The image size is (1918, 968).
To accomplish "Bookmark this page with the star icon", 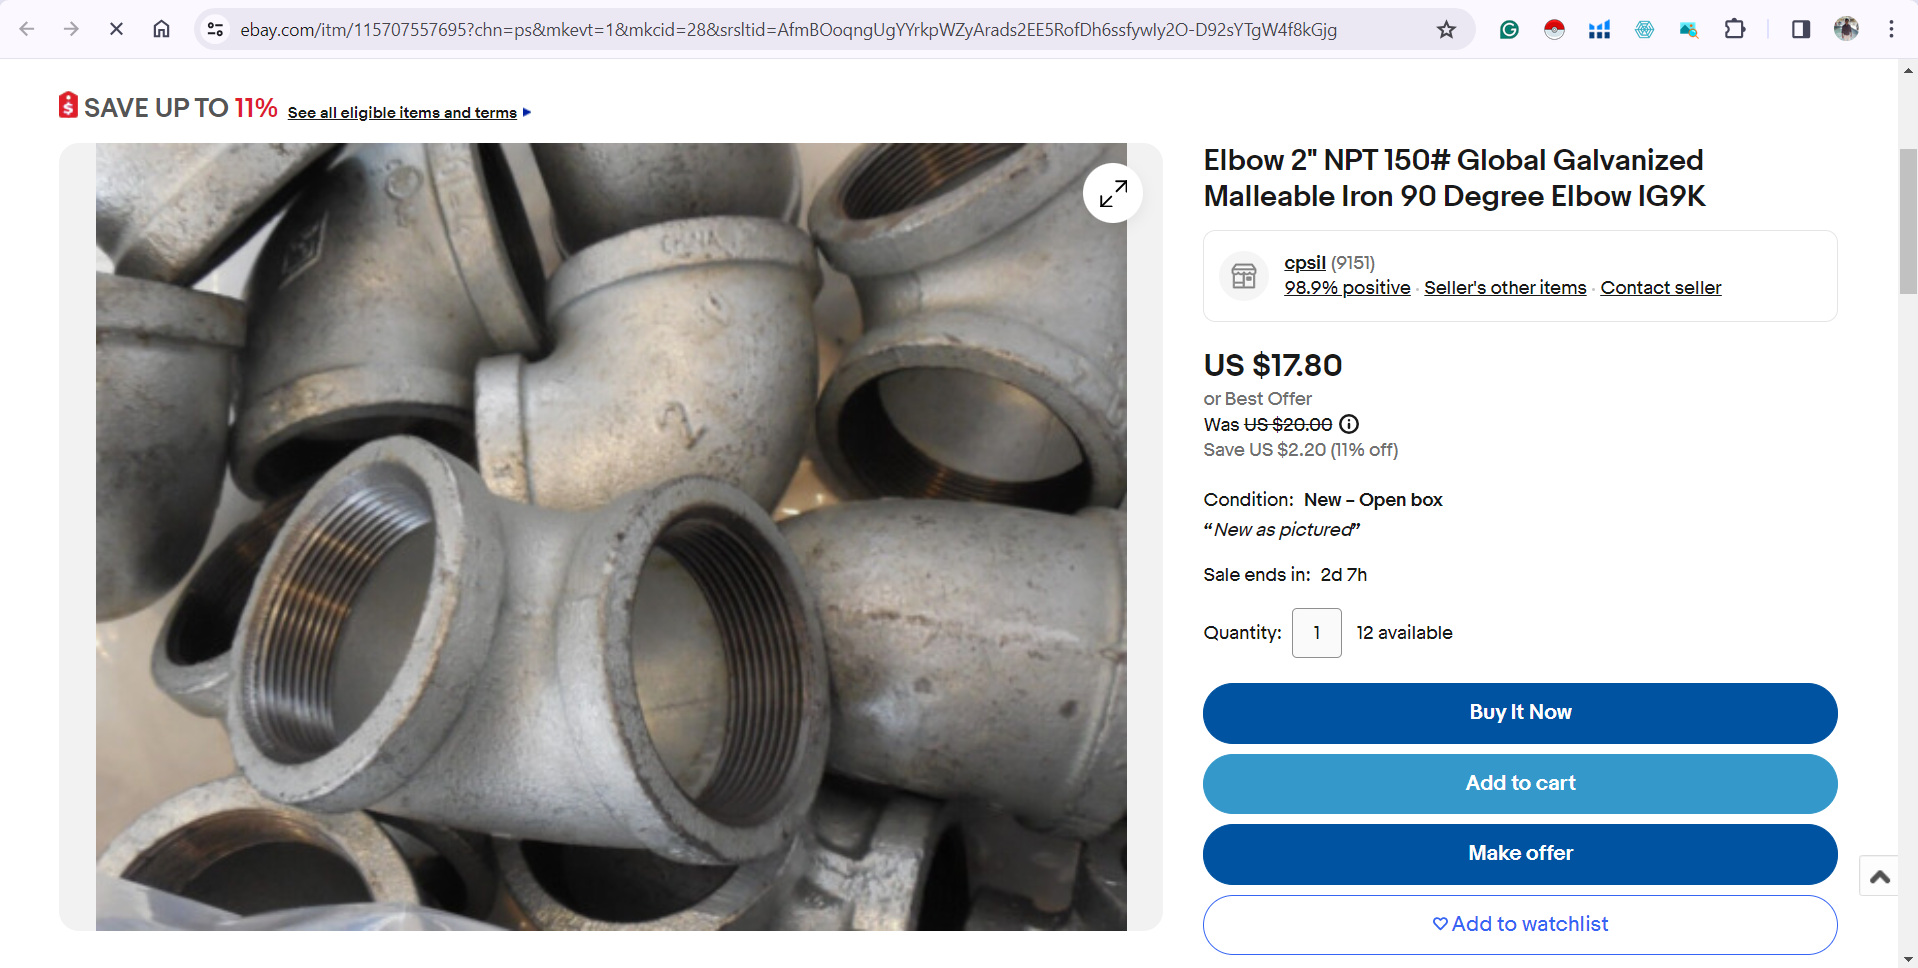I will pos(1446,29).
